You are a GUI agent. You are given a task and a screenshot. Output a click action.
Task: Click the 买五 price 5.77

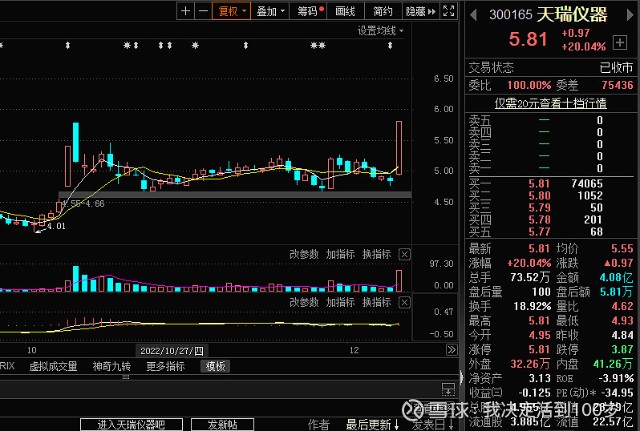click(539, 232)
